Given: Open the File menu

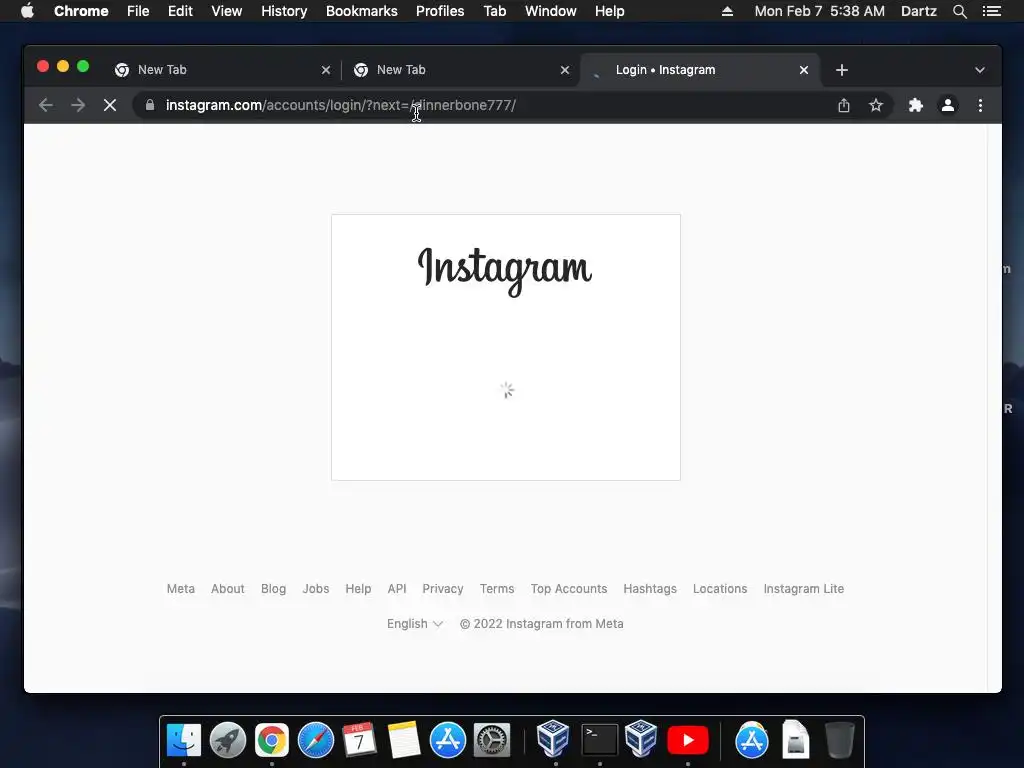Looking at the screenshot, I should click(138, 11).
